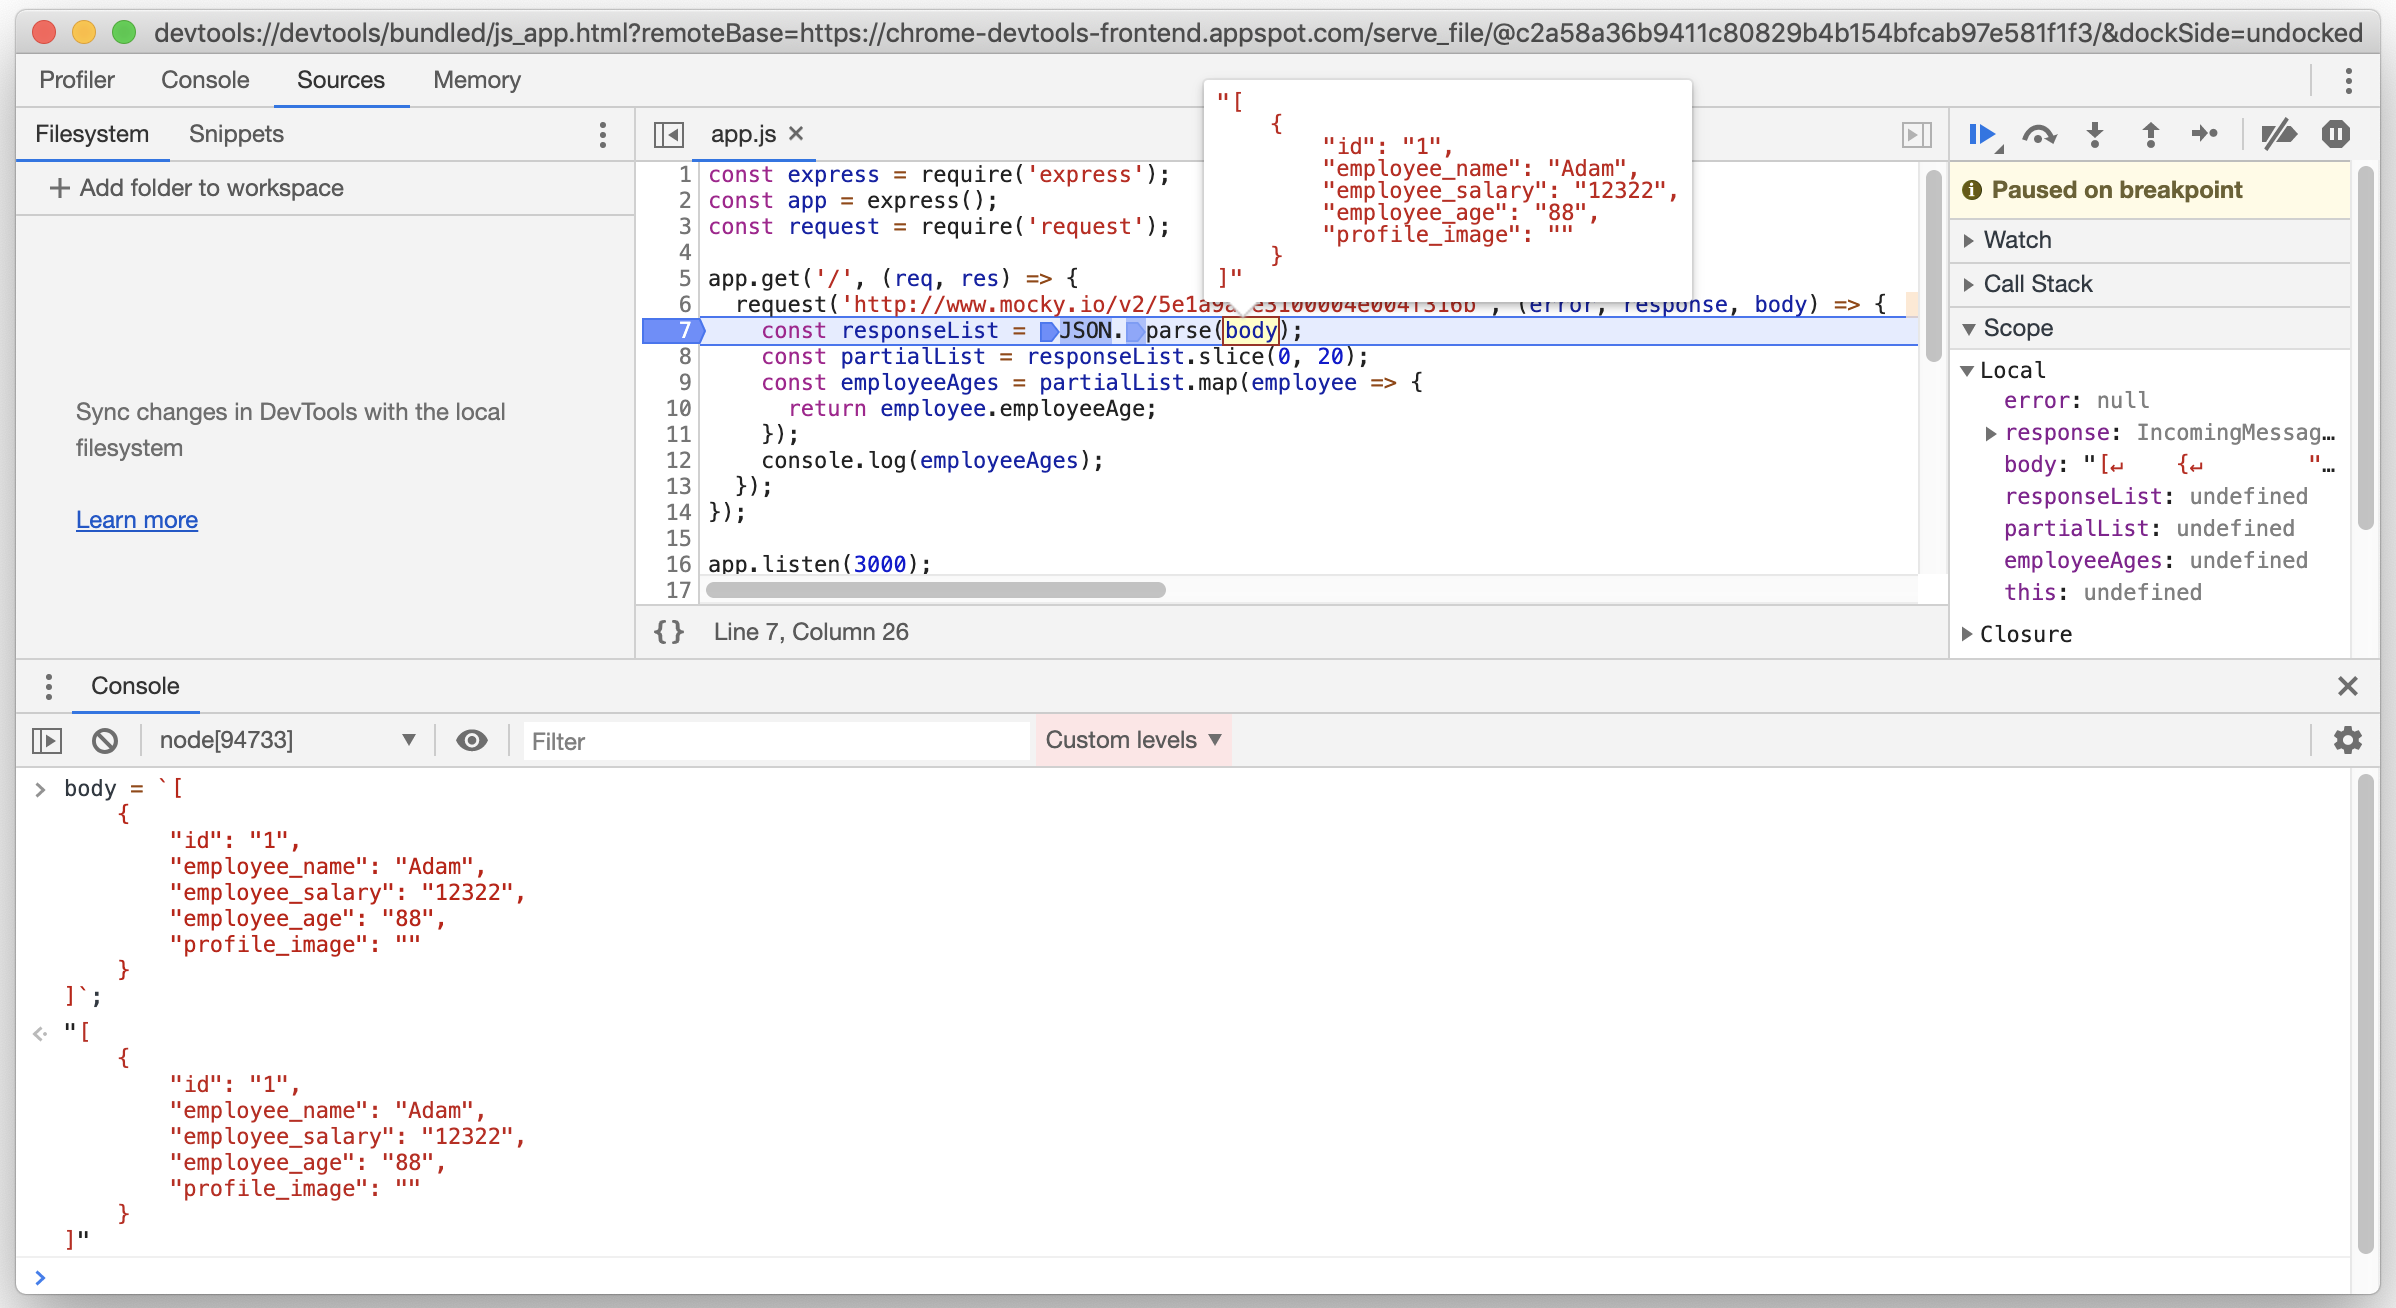
Task: Click the console Filter input field
Action: 775,740
